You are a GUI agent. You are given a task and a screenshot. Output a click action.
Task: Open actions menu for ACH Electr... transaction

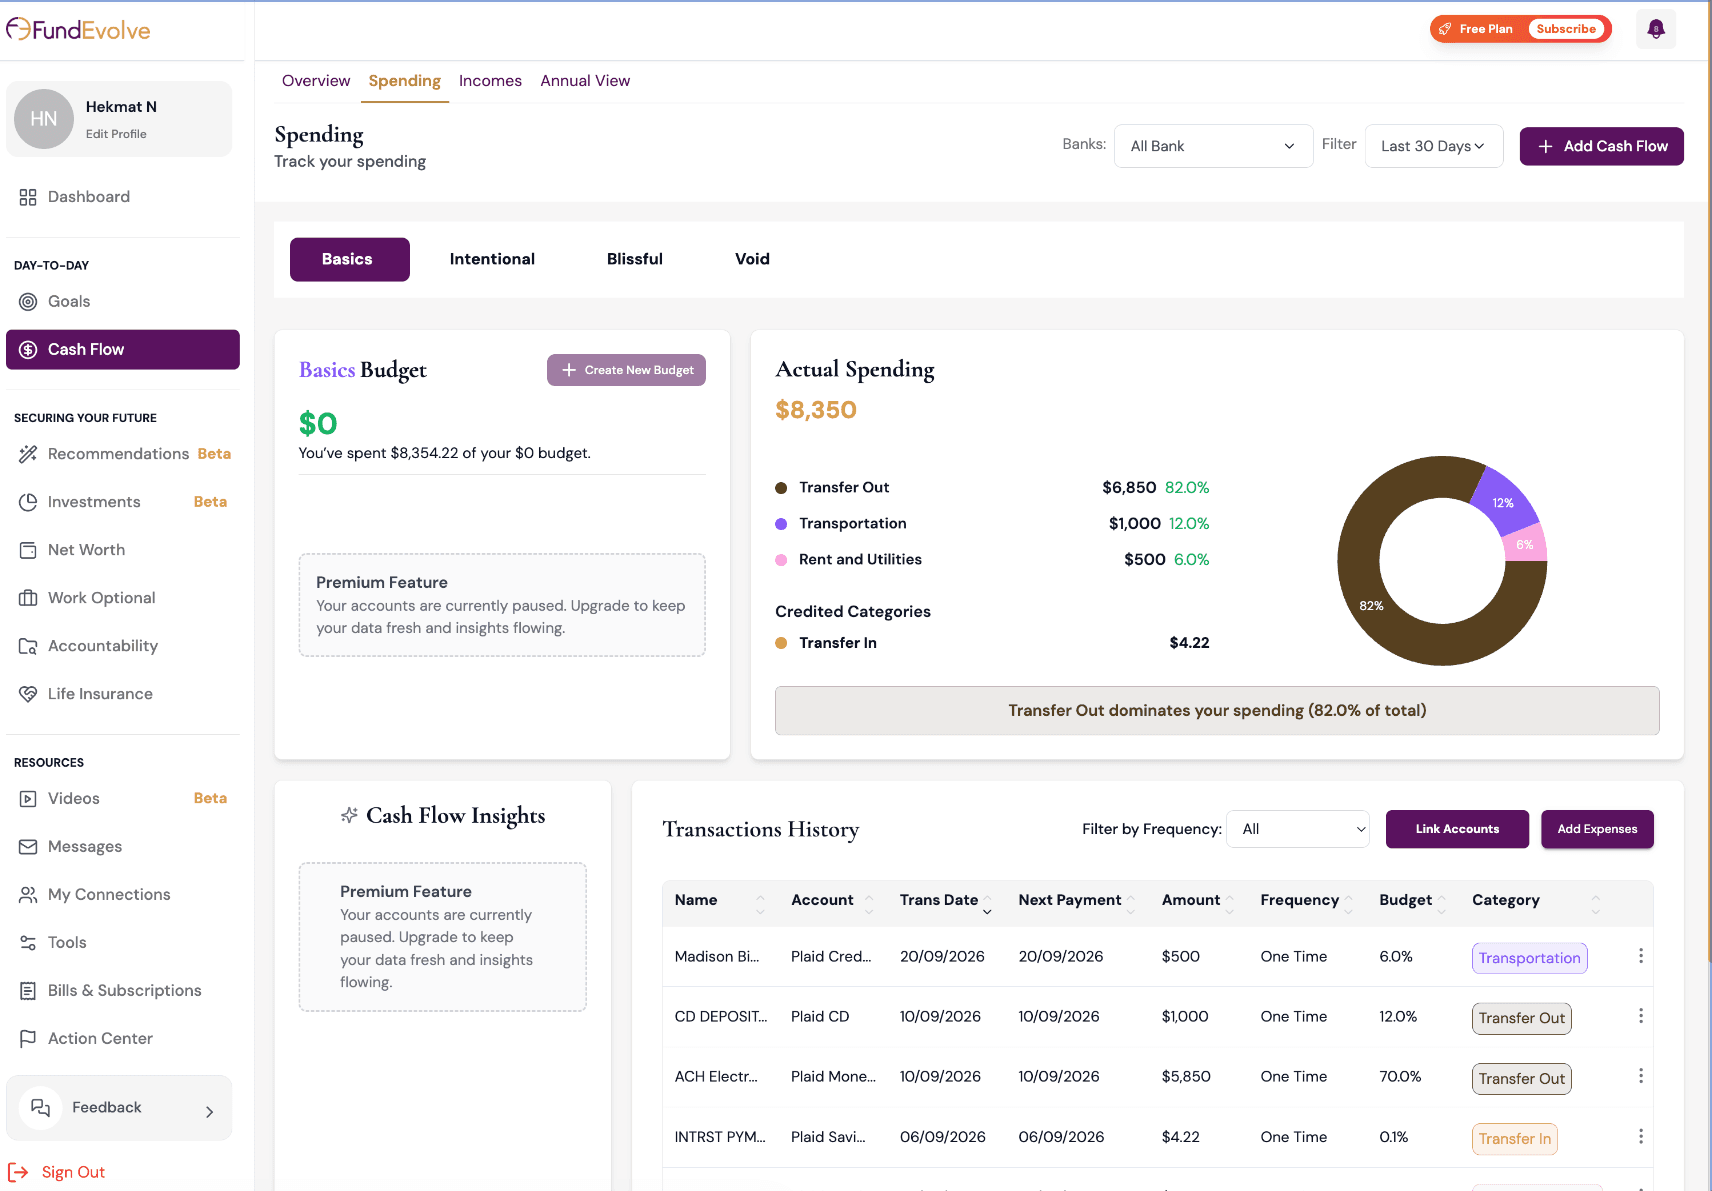pyautogui.click(x=1641, y=1076)
